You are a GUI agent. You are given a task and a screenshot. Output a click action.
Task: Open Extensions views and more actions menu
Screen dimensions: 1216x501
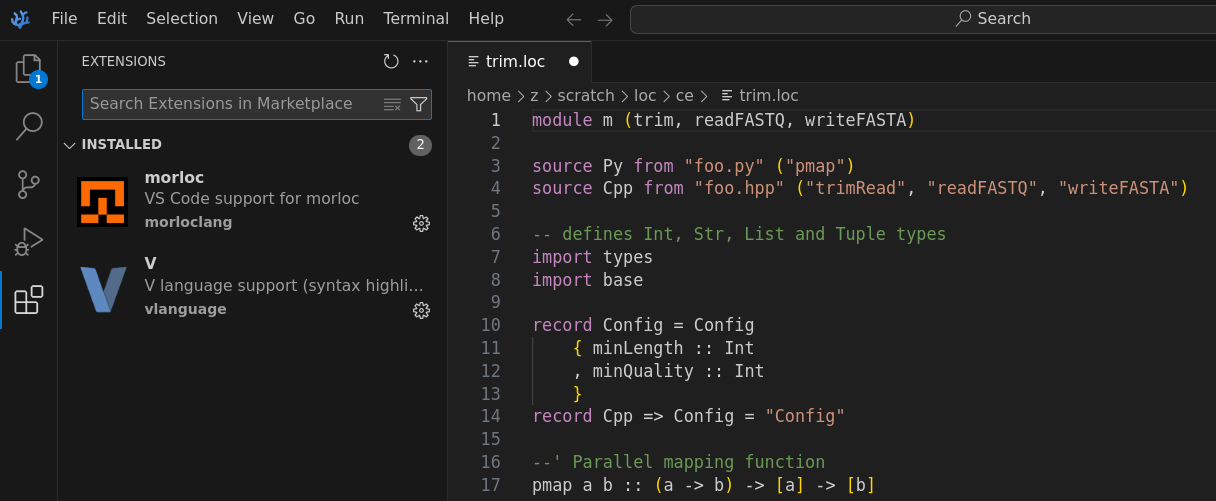coord(420,61)
